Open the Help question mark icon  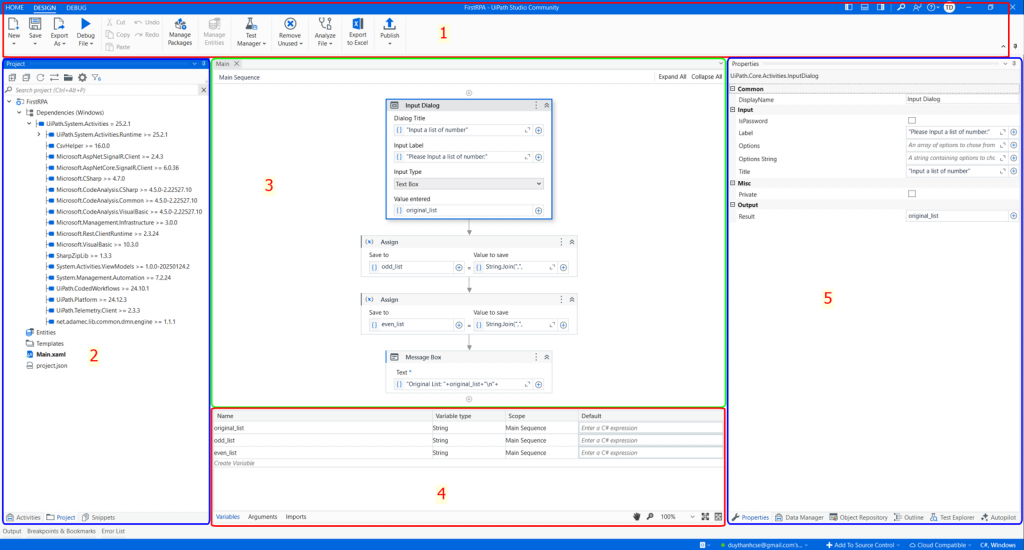(x=931, y=7)
